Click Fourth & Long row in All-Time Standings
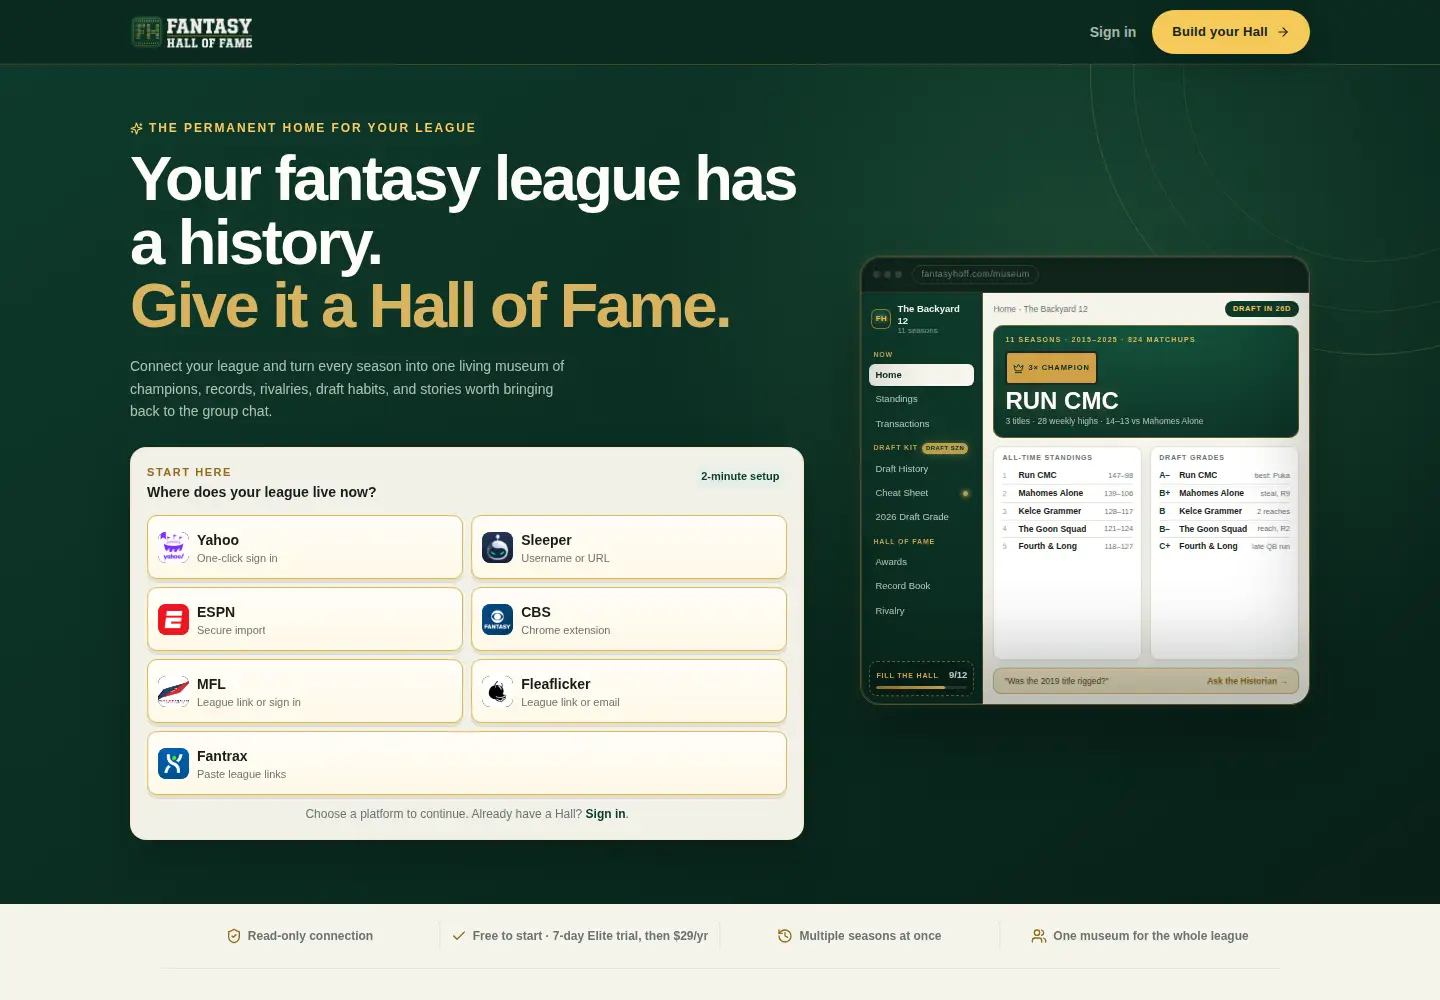Image resolution: width=1440 pixels, height=1000 pixels. (x=1067, y=546)
